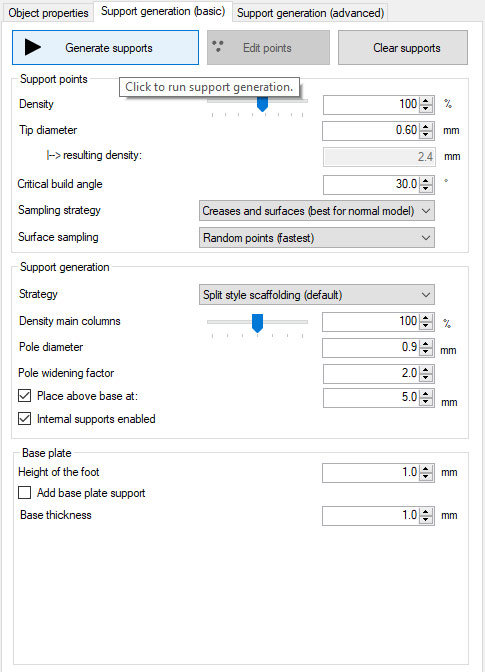Increase Pole widening factor value
Viewport: 485px width, 672px height.
(426, 369)
